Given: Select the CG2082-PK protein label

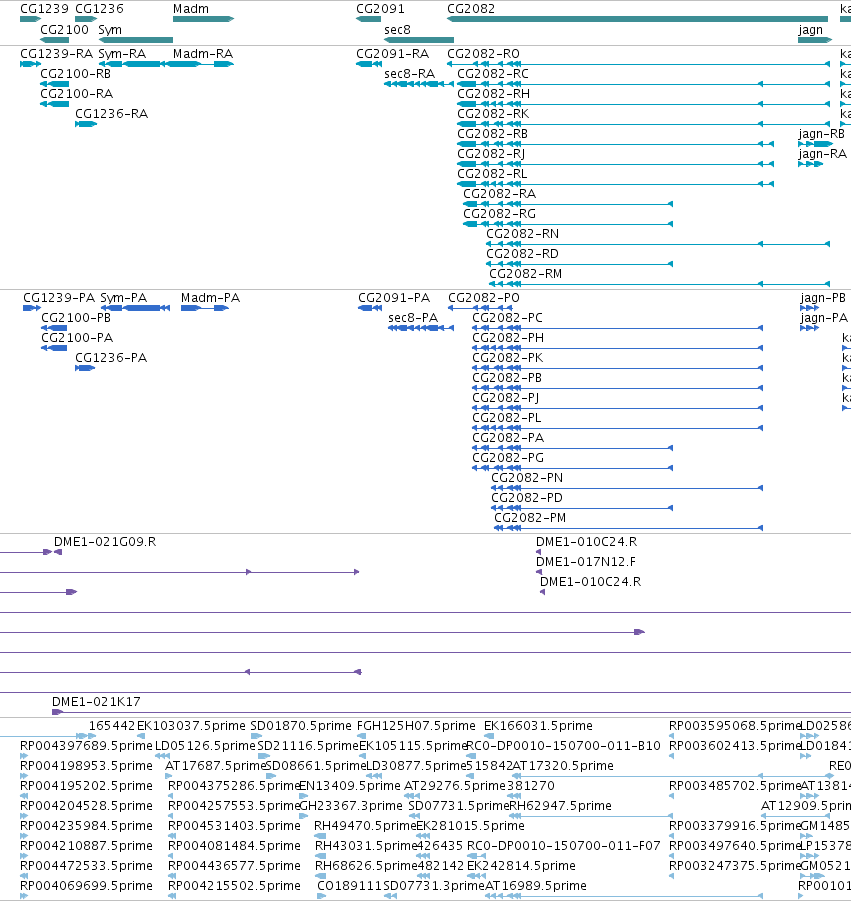Looking at the screenshot, I should [x=507, y=358].
